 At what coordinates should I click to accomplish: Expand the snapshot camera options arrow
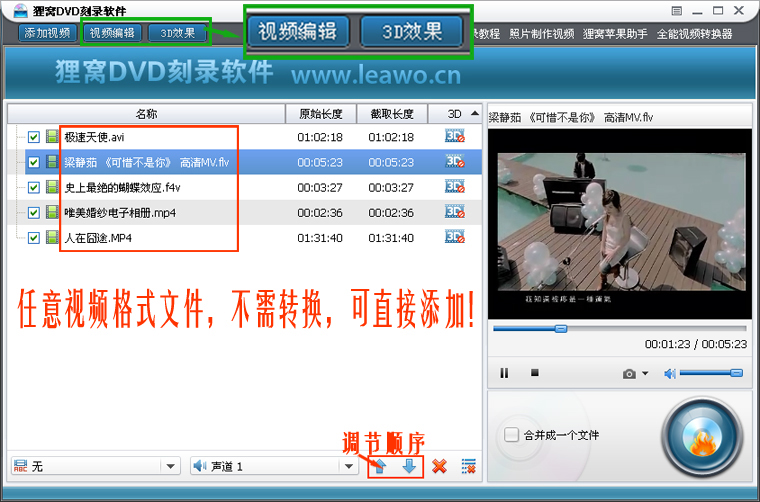pyautogui.click(x=645, y=374)
